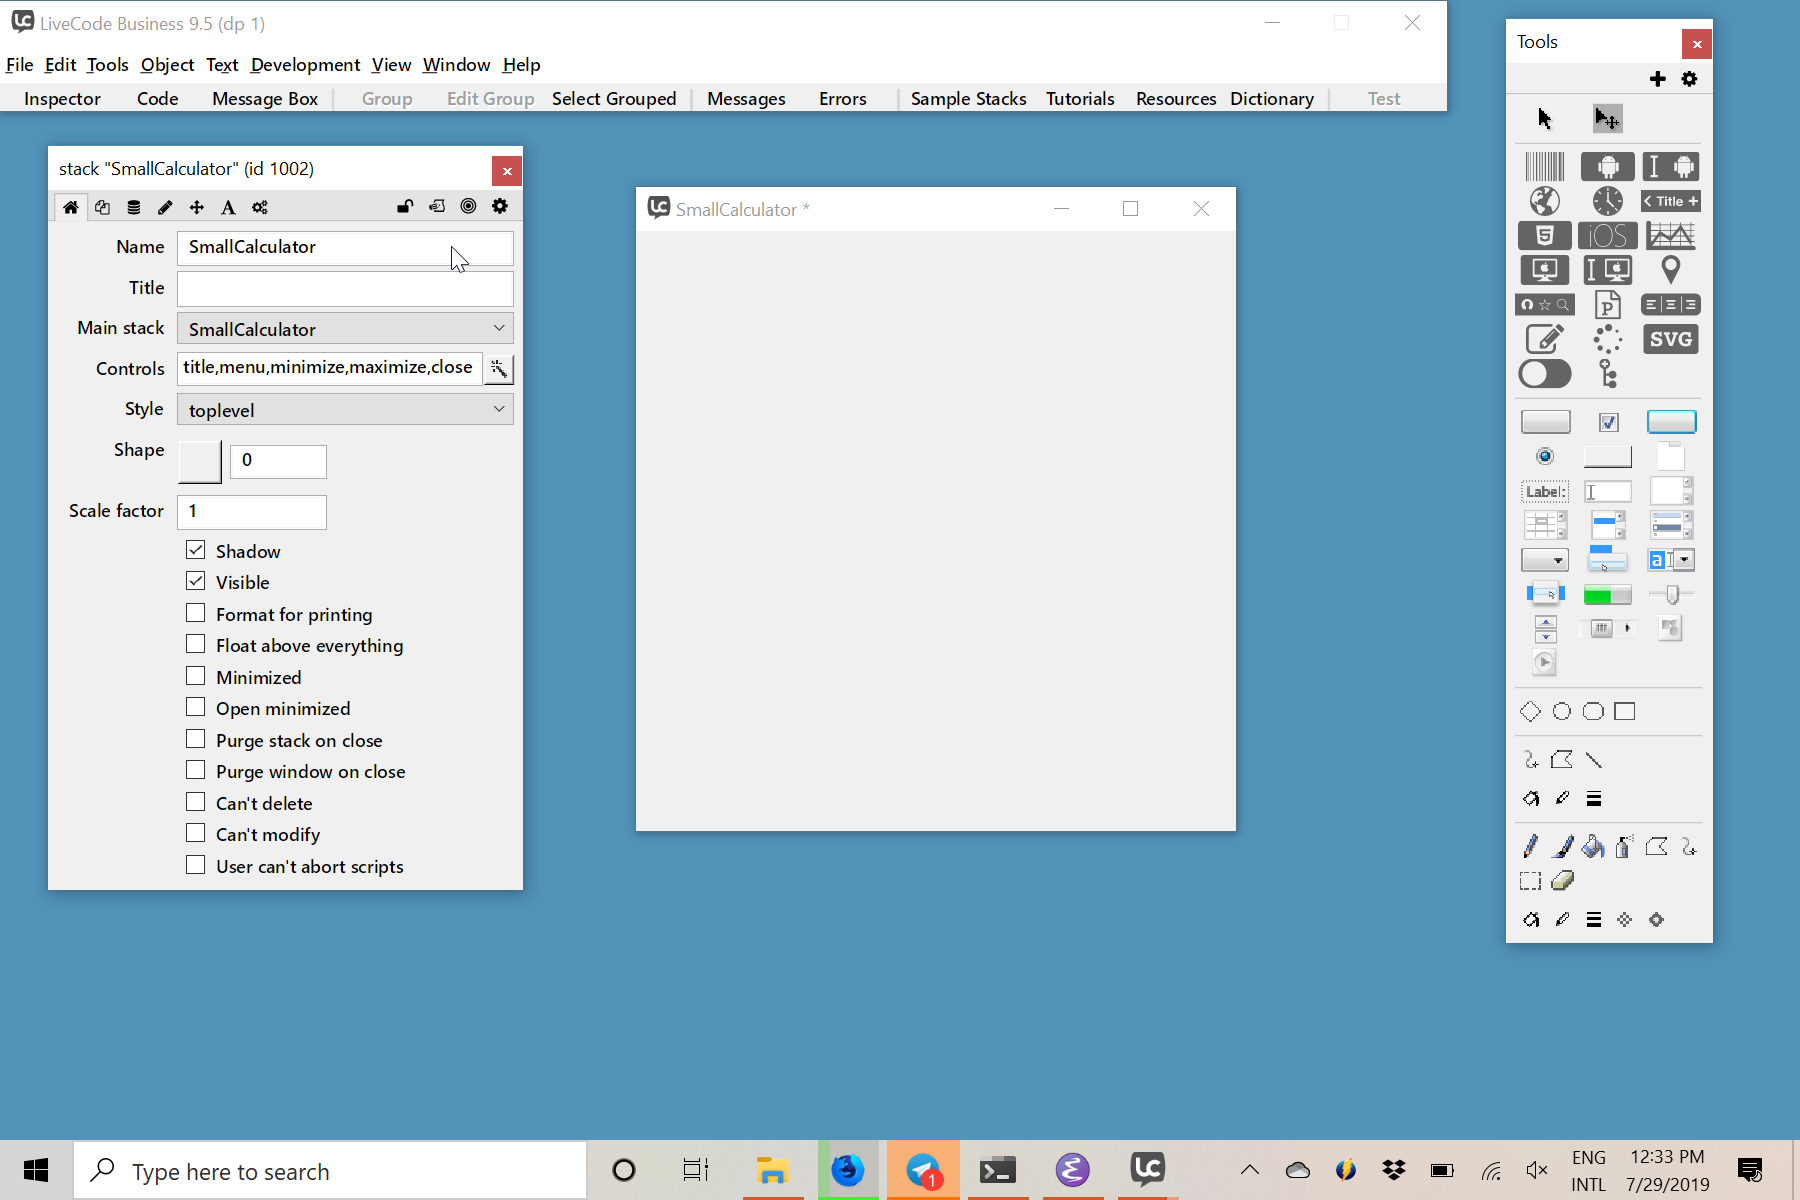Enable Purge window on close
The image size is (1800, 1200).
[196, 770]
